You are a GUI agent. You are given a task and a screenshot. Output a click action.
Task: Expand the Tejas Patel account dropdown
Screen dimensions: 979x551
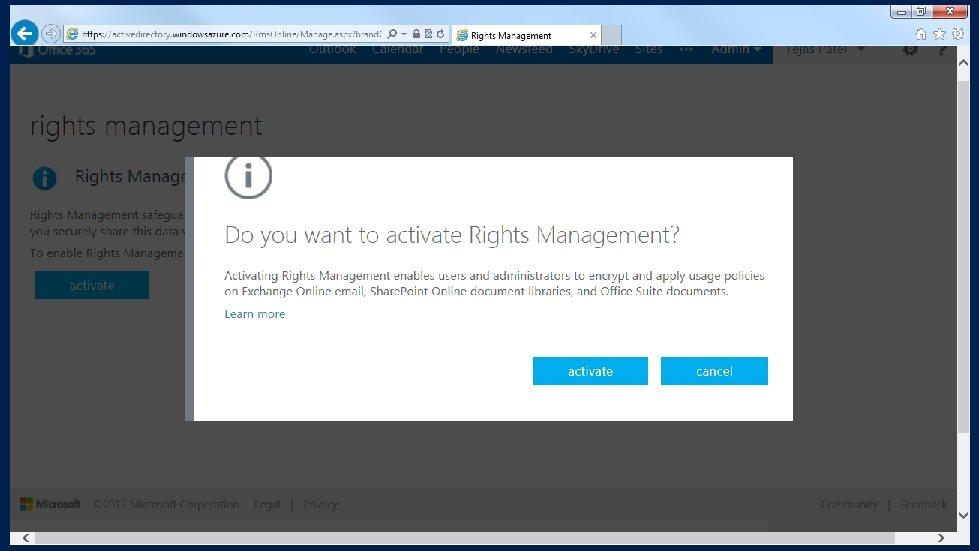(x=825, y=50)
